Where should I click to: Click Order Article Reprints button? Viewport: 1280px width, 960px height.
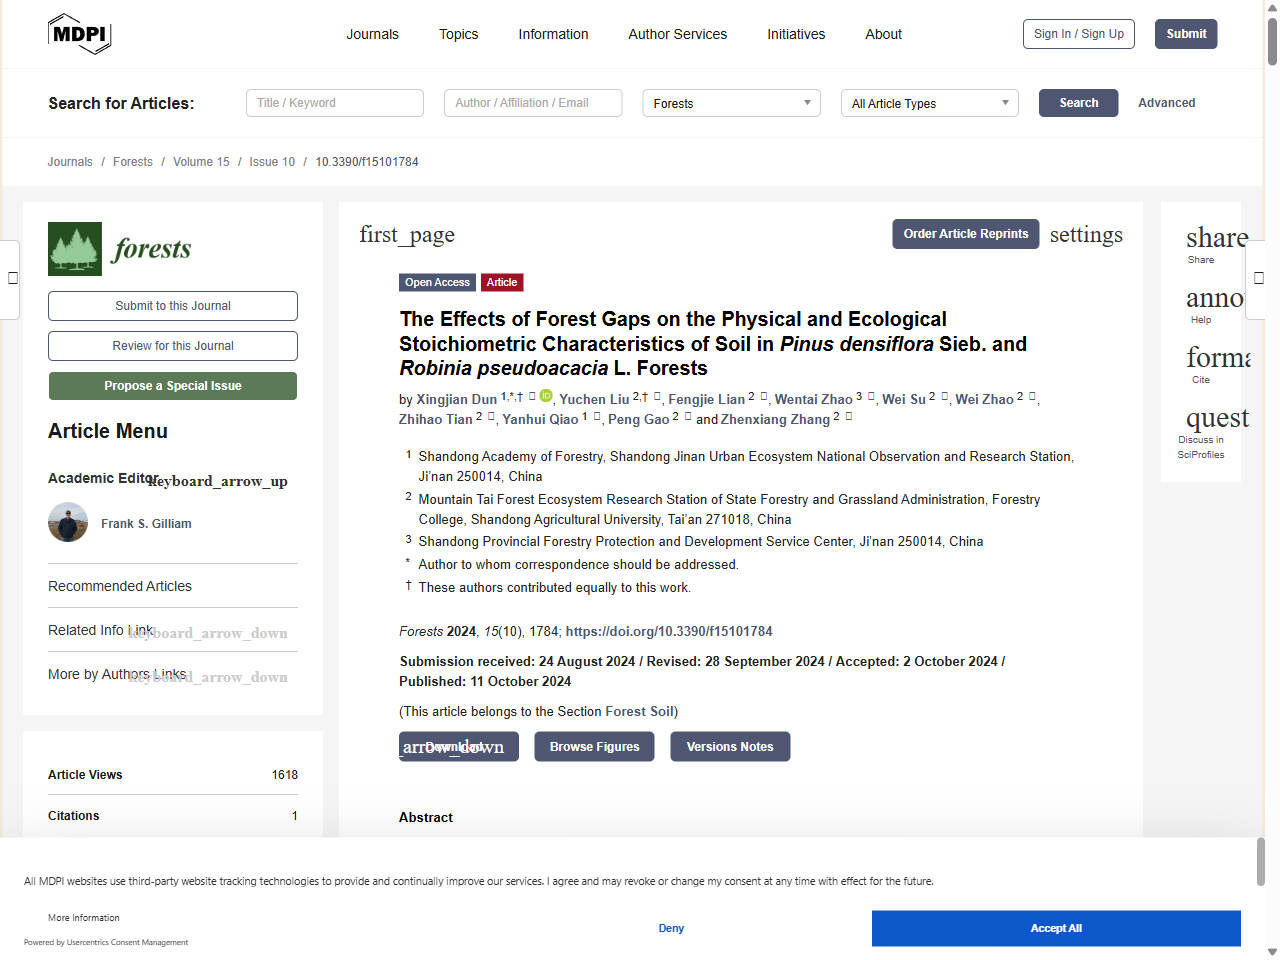tap(965, 234)
